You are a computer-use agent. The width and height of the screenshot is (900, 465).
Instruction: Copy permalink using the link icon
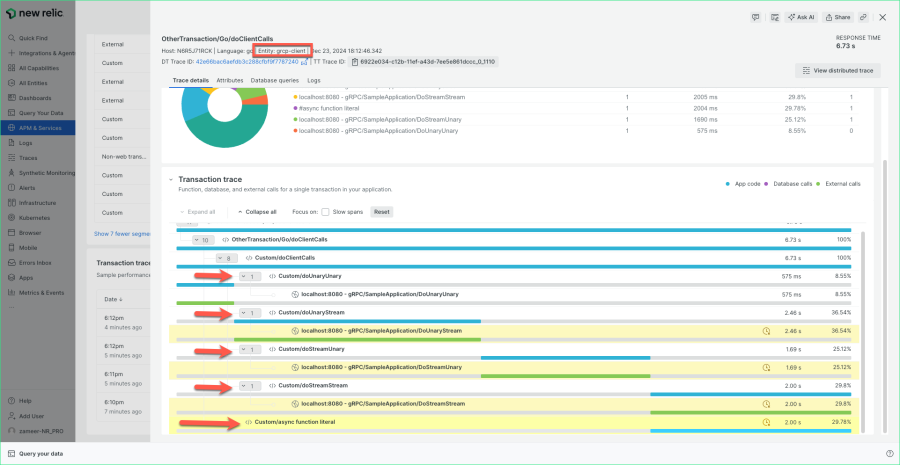[x=863, y=17]
